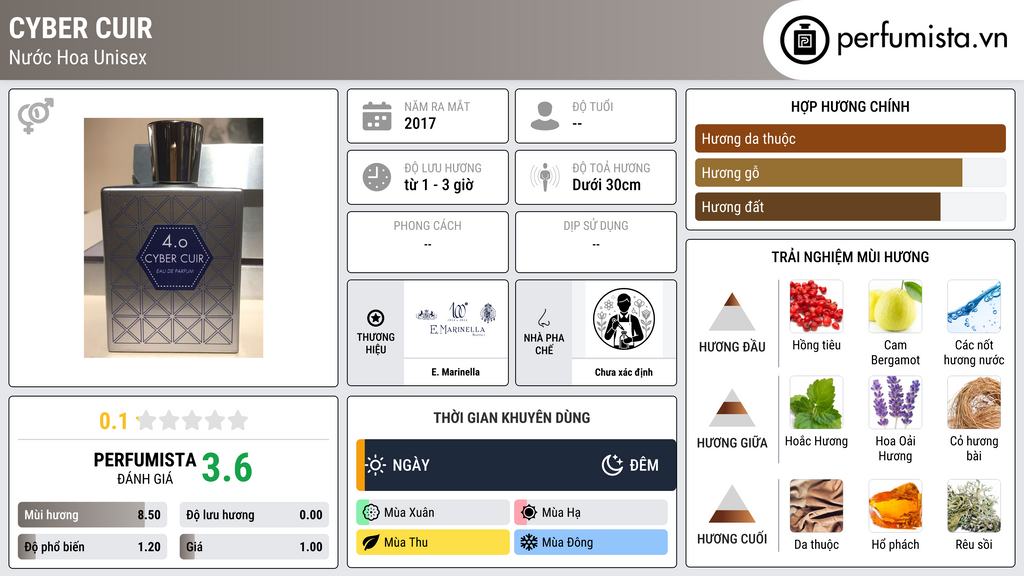
Task: Select the Mùa Xuân season button
Action: pyautogui.click(x=433, y=512)
